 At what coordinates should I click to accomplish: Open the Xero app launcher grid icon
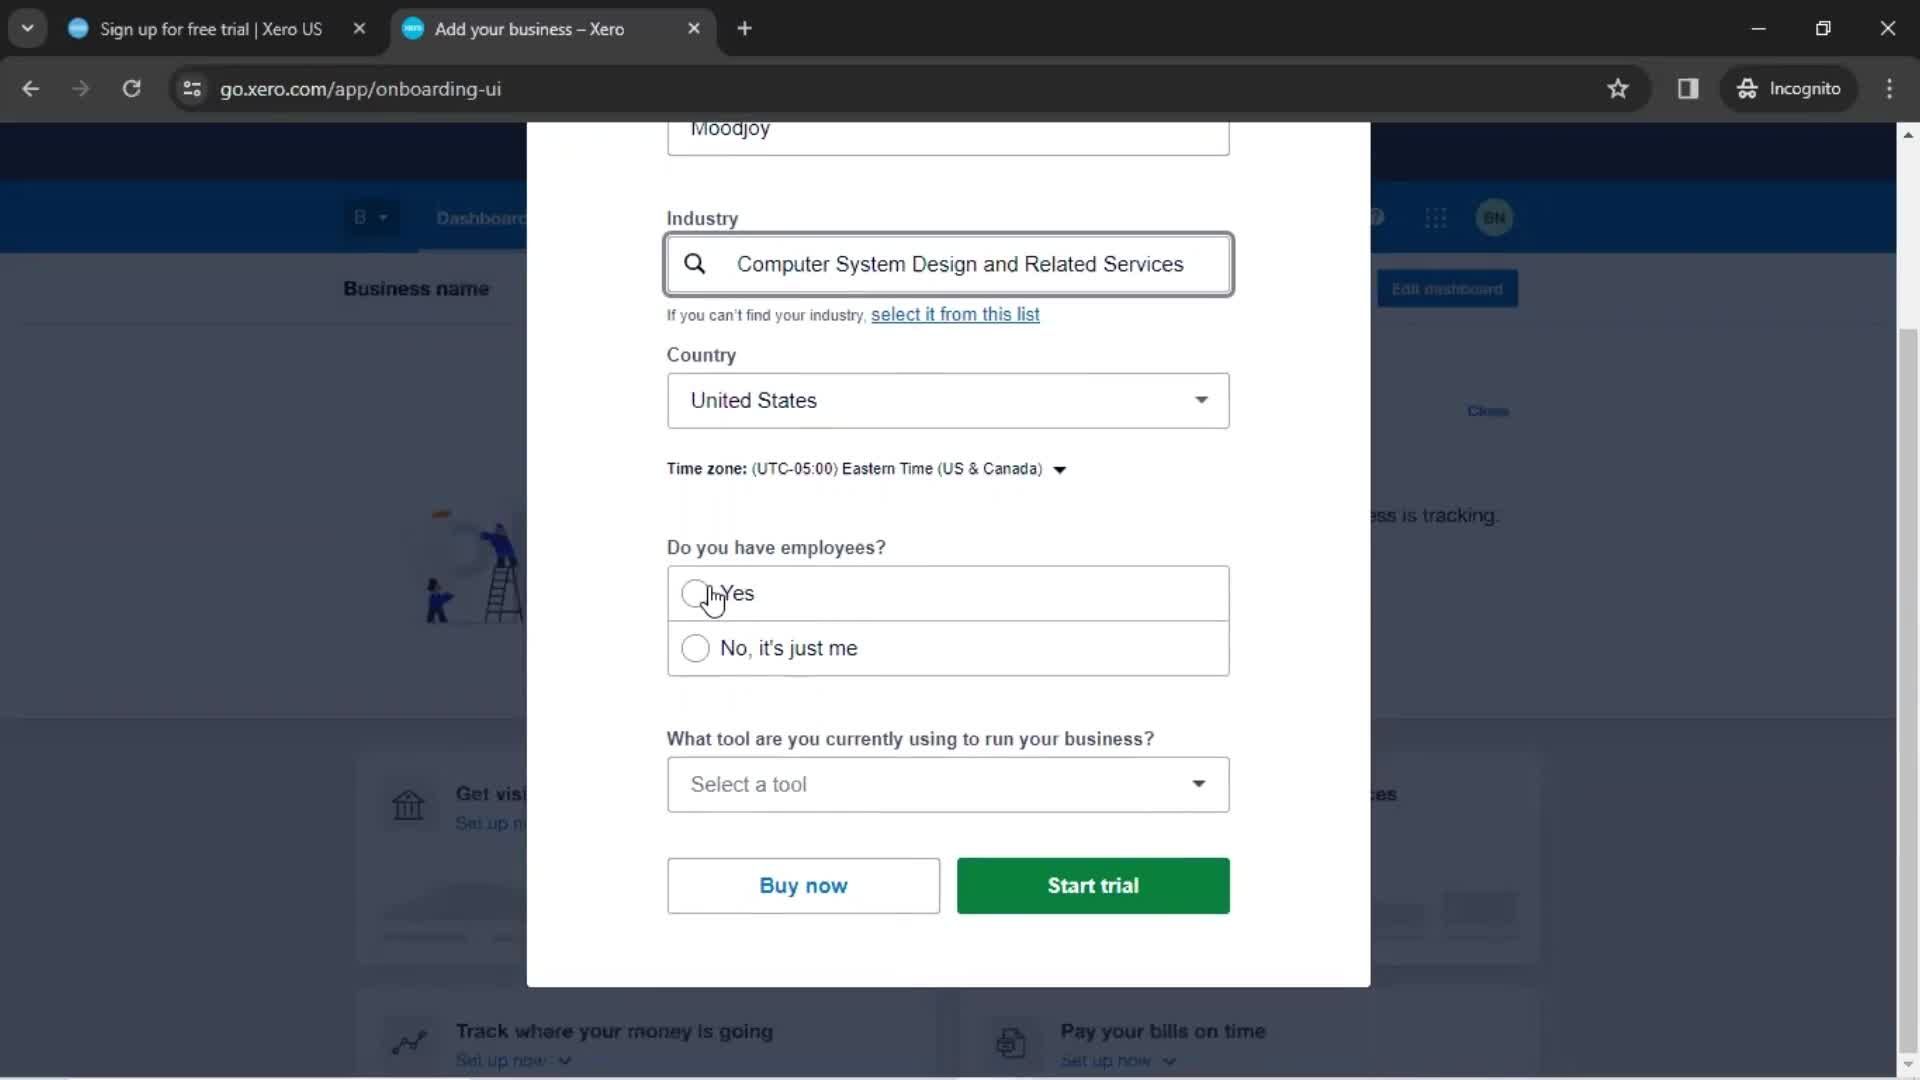point(1436,218)
